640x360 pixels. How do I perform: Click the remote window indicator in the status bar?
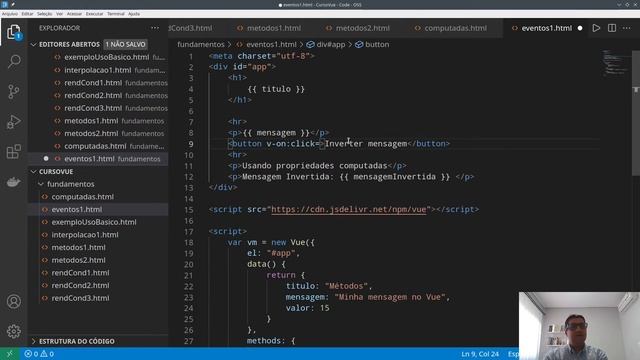(9, 354)
